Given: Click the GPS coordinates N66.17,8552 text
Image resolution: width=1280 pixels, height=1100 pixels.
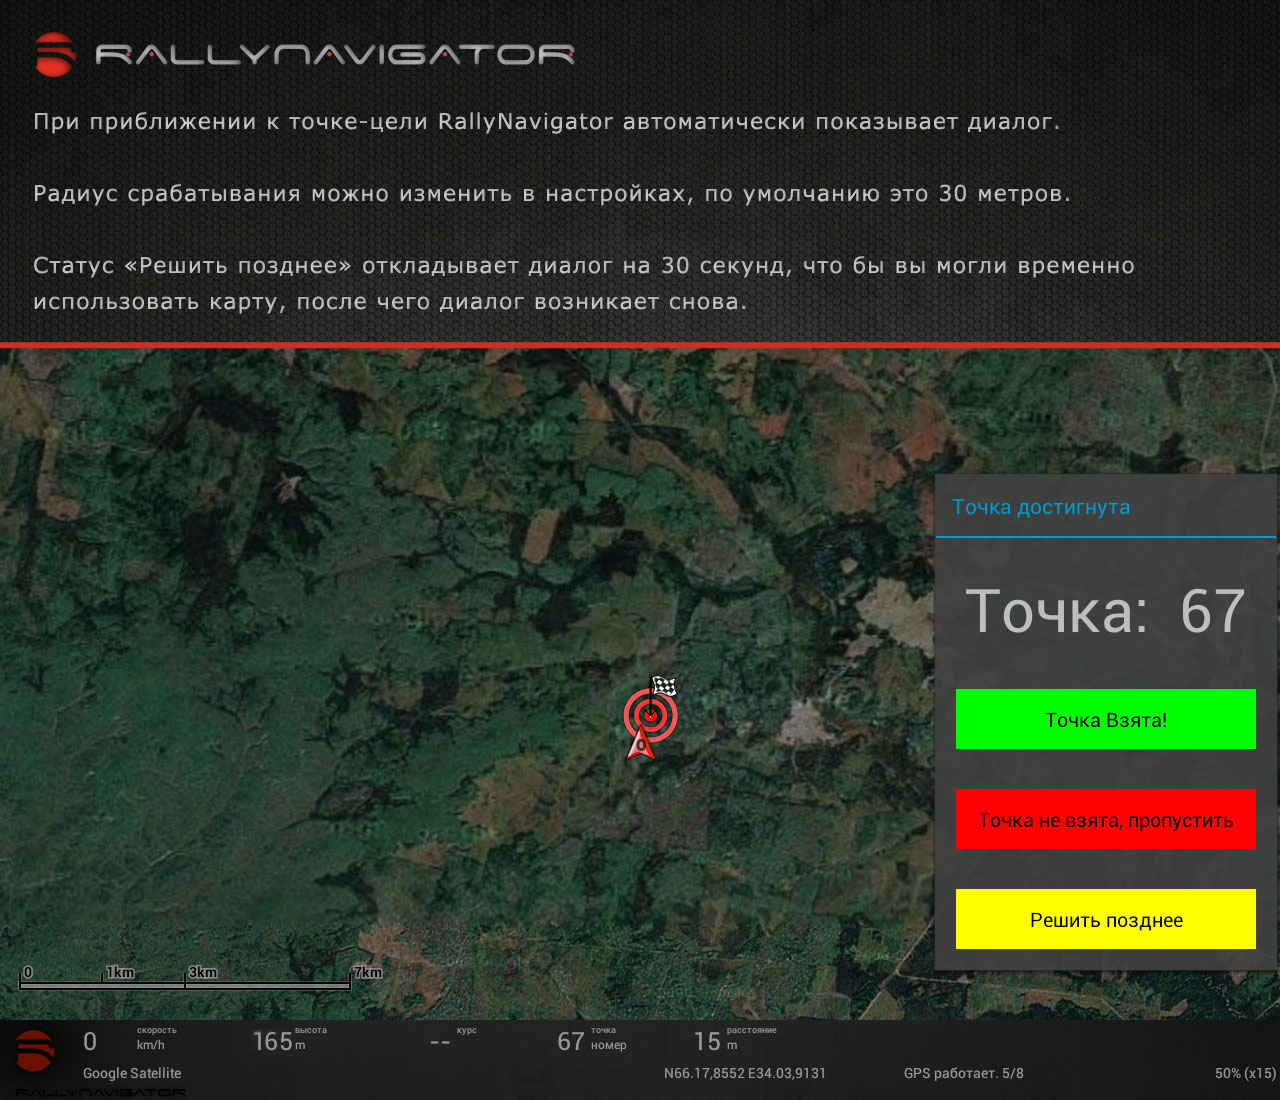Looking at the screenshot, I should (x=745, y=1073).
